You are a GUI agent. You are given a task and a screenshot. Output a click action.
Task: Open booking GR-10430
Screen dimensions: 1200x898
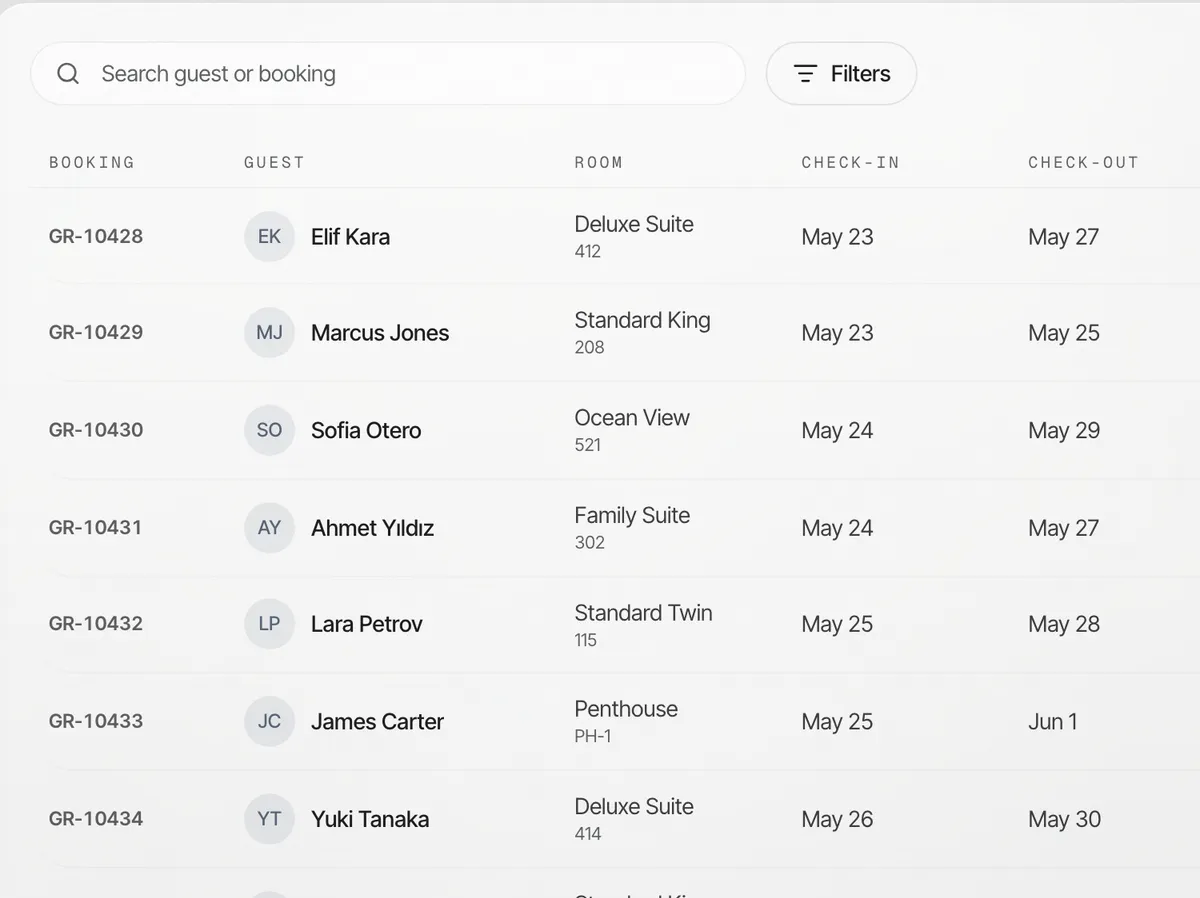pyautogui.click(x=96, y=430)
